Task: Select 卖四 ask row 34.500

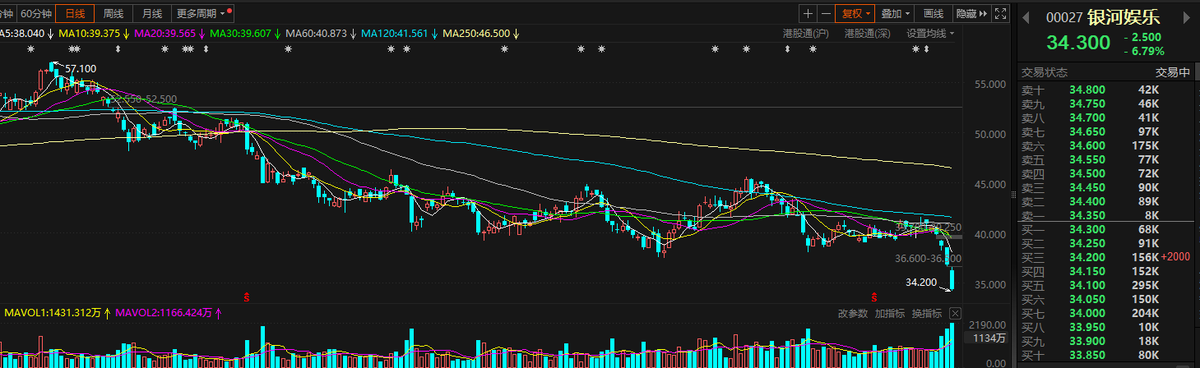Action: tap(1105, 174)
